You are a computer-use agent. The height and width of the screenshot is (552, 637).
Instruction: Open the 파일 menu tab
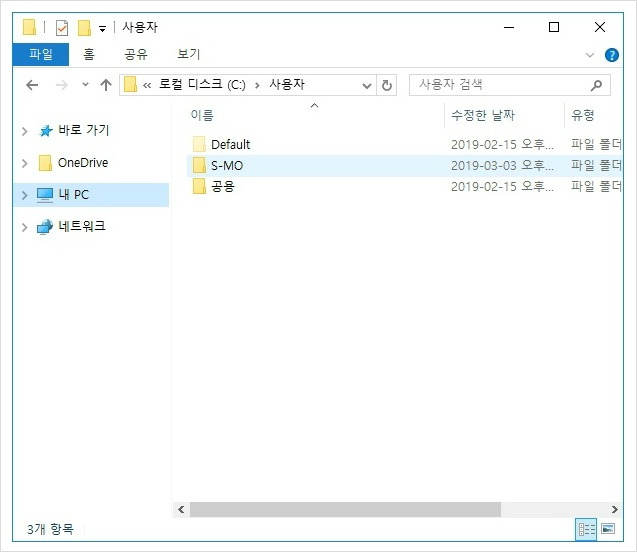click(x=41, y=54)
